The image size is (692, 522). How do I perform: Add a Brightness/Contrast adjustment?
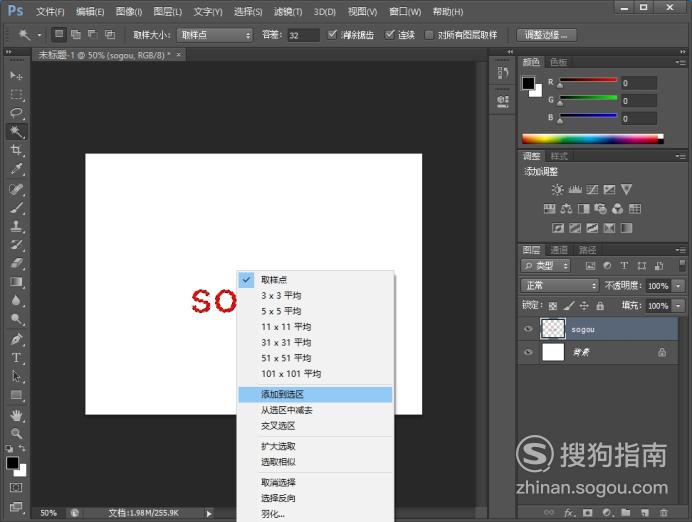pyautogui.click(x=557, y=190)
